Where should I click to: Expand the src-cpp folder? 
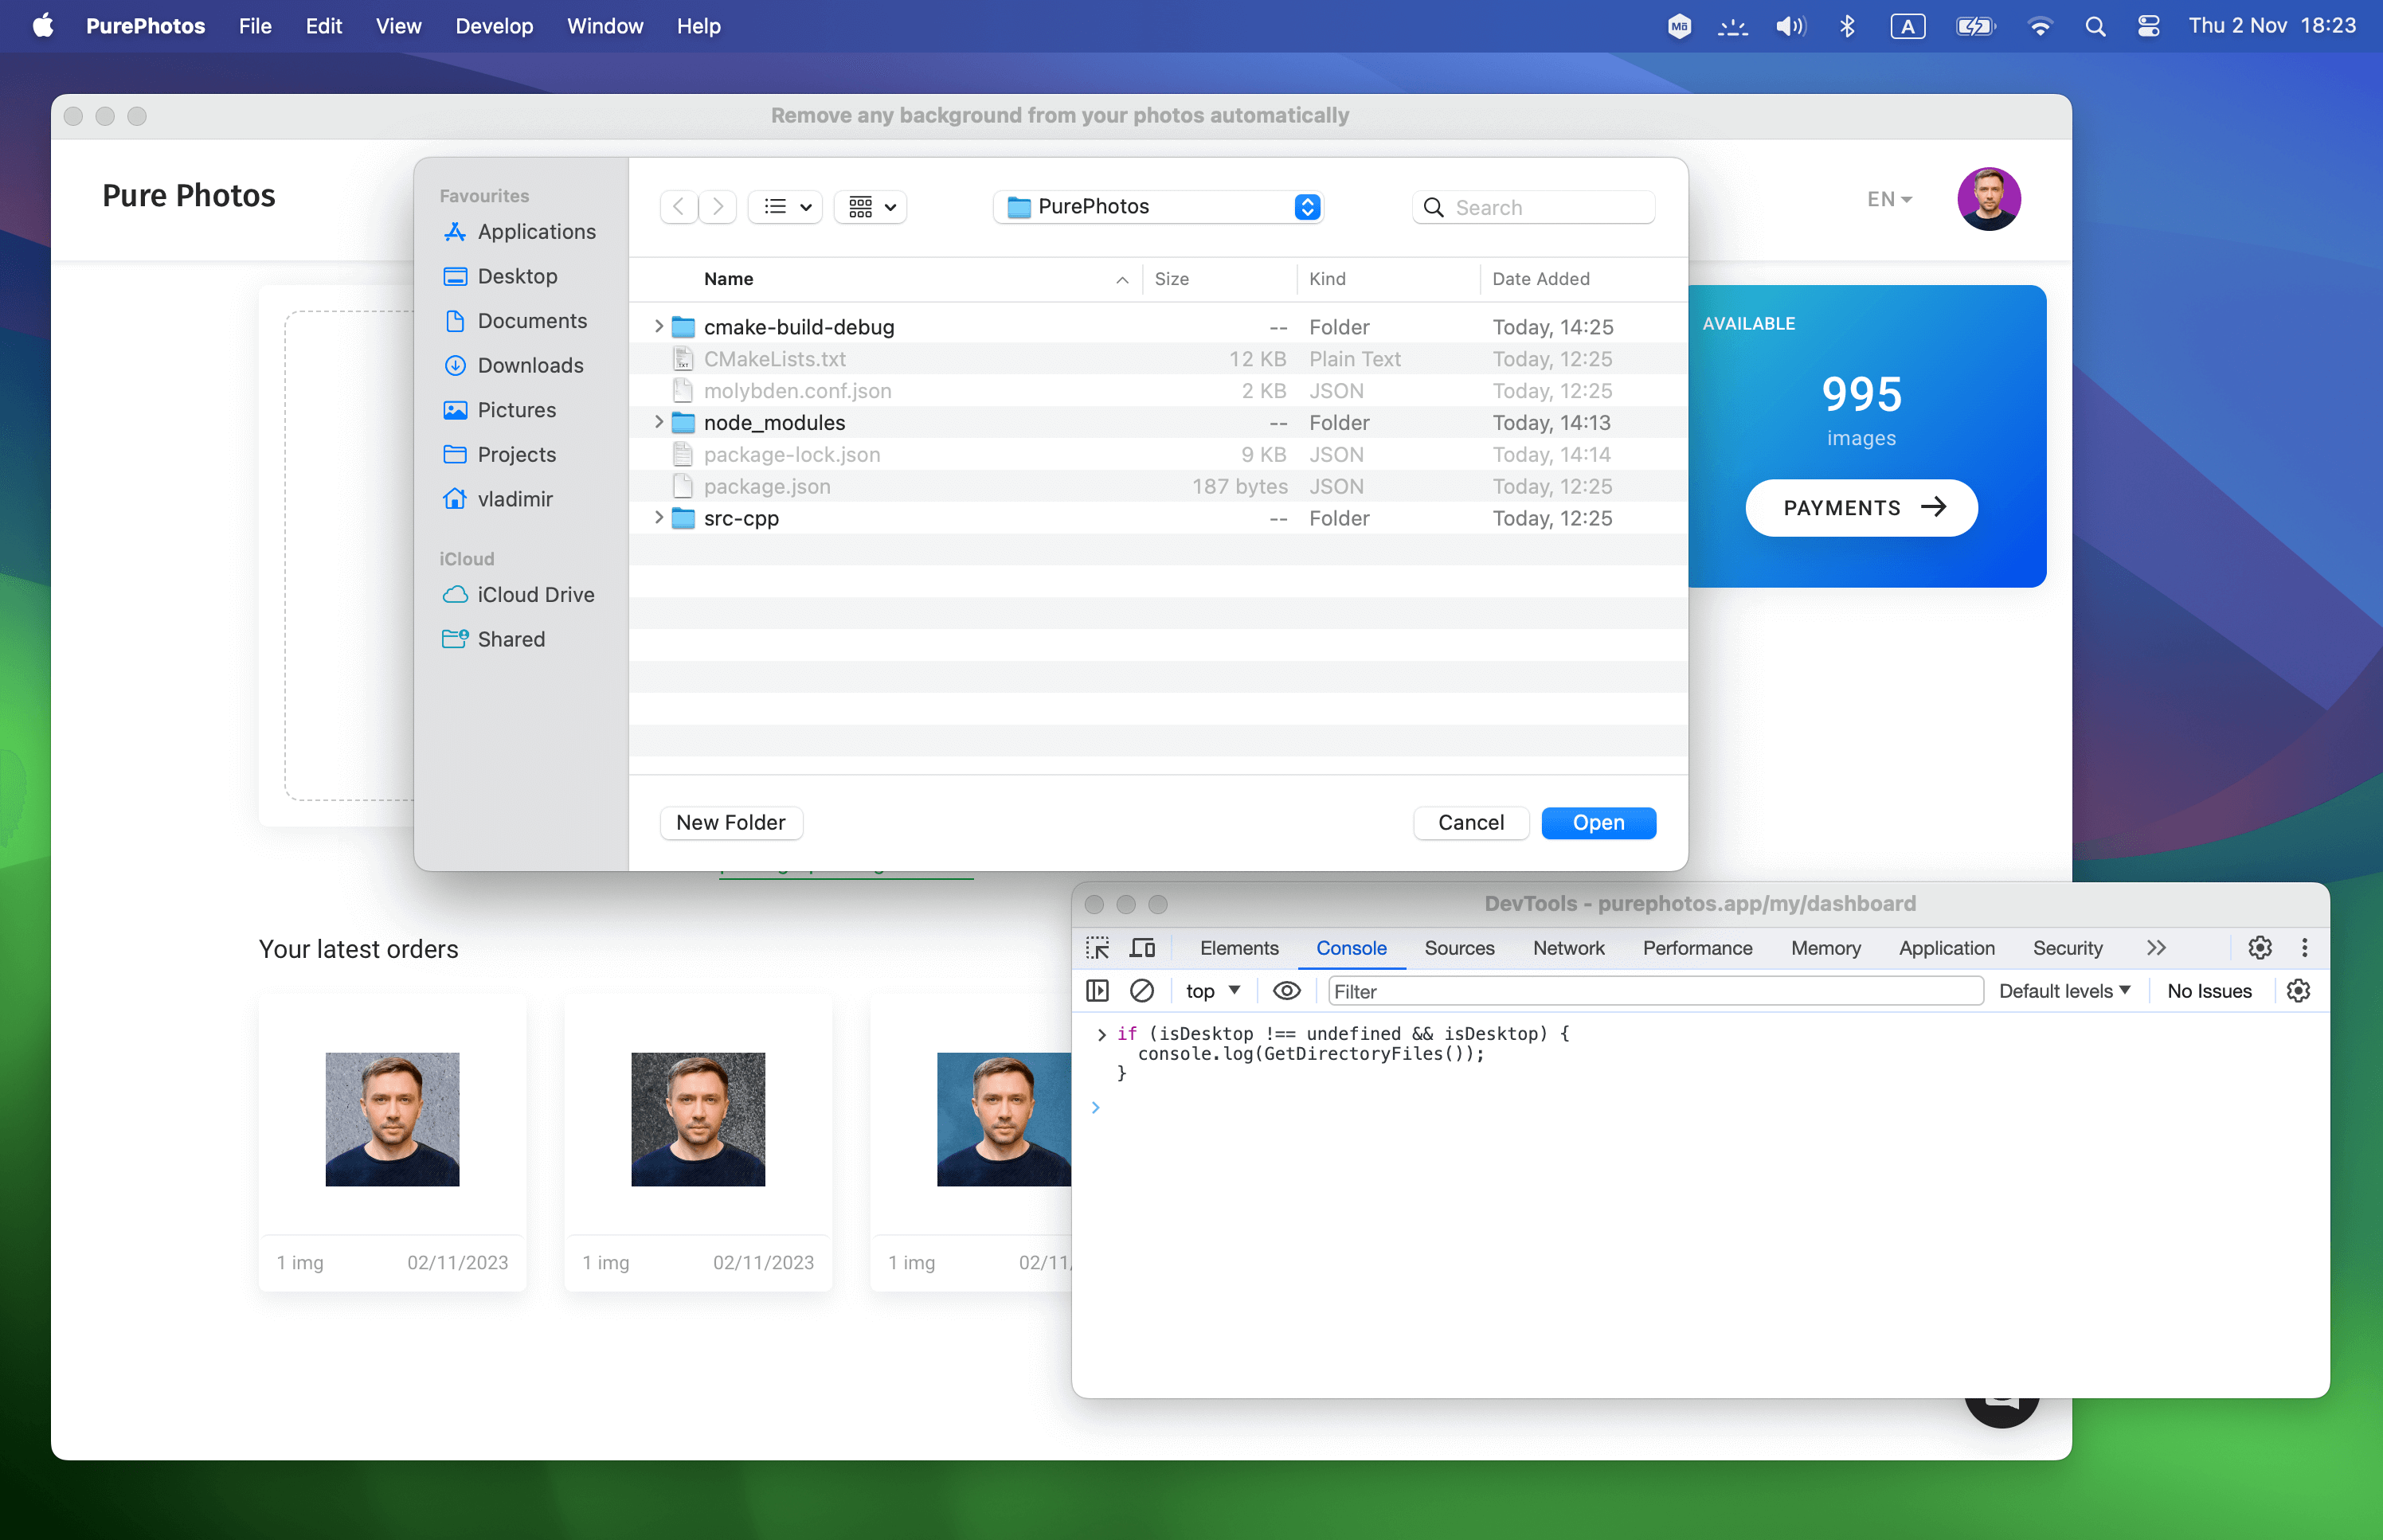[660, 518]
